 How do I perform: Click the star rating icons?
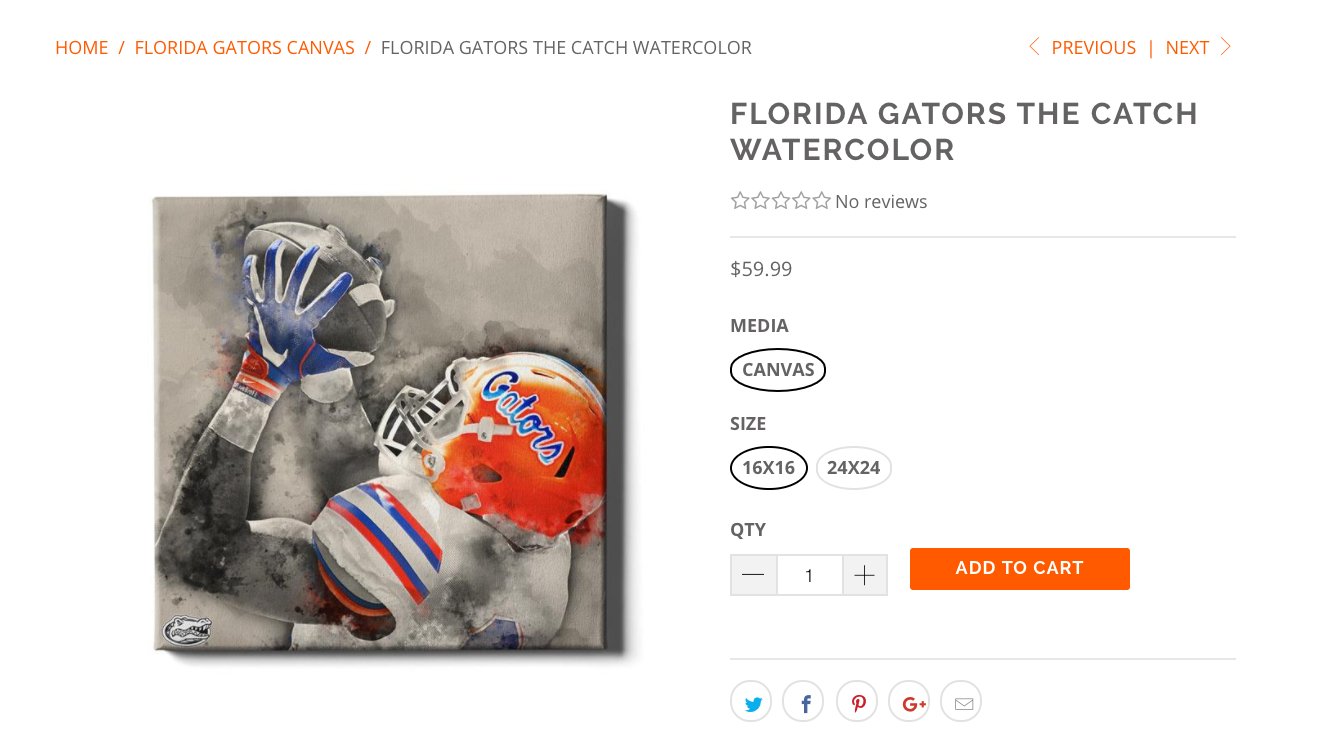click(780, 201)
